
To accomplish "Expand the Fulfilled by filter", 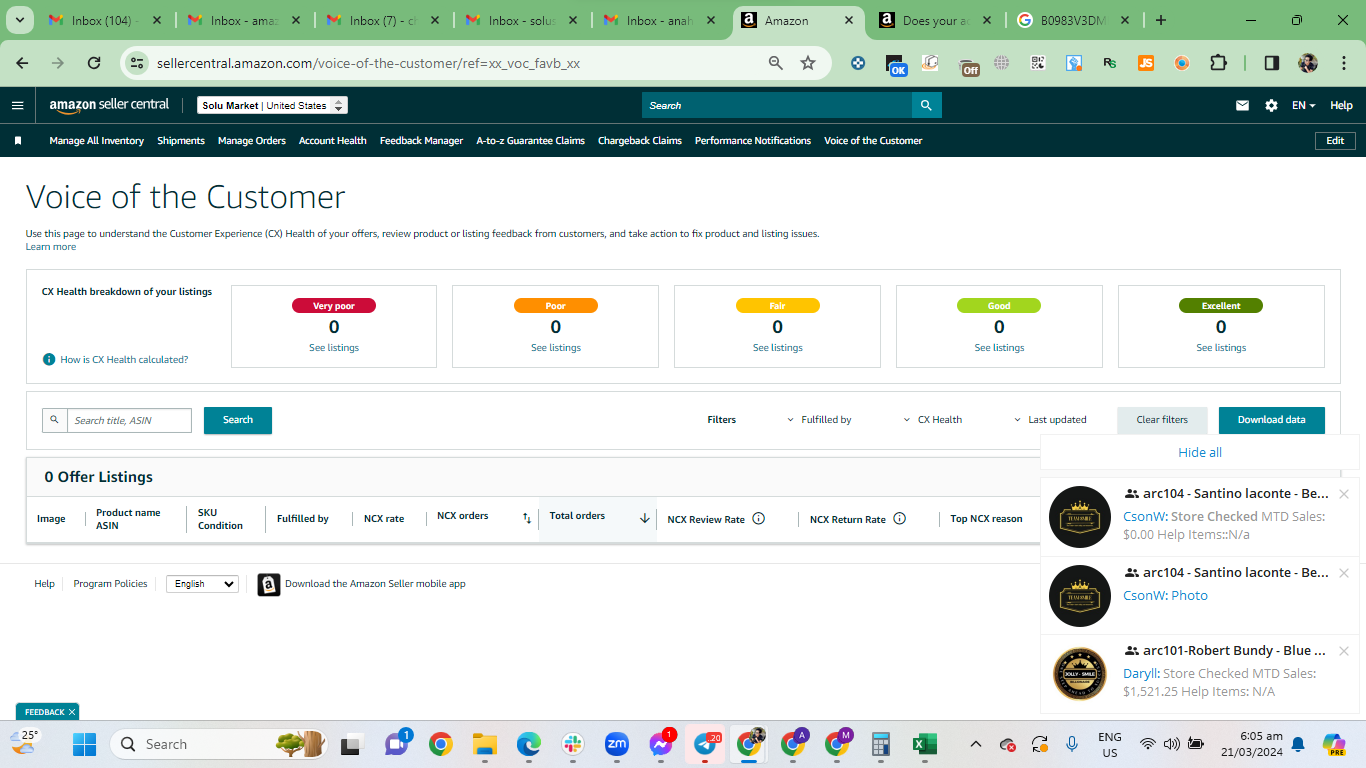I will (819, 420).
